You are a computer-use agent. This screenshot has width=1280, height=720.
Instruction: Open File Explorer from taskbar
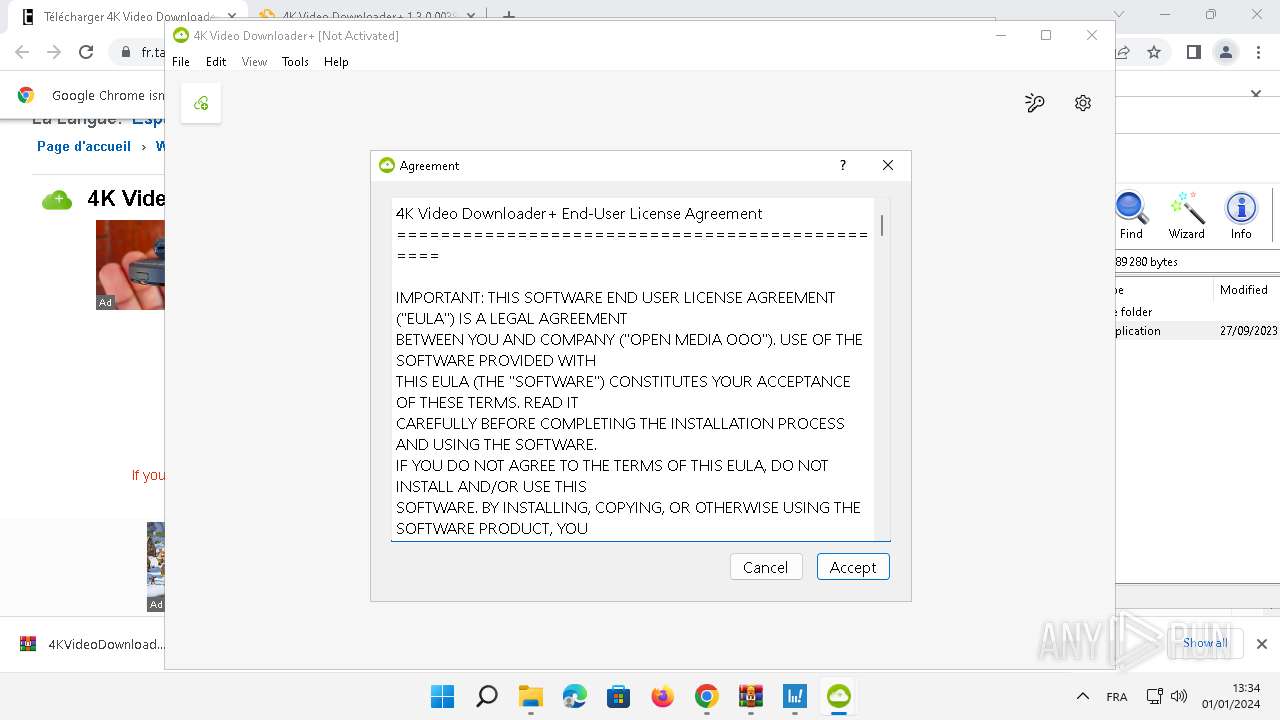coord(530,696)
